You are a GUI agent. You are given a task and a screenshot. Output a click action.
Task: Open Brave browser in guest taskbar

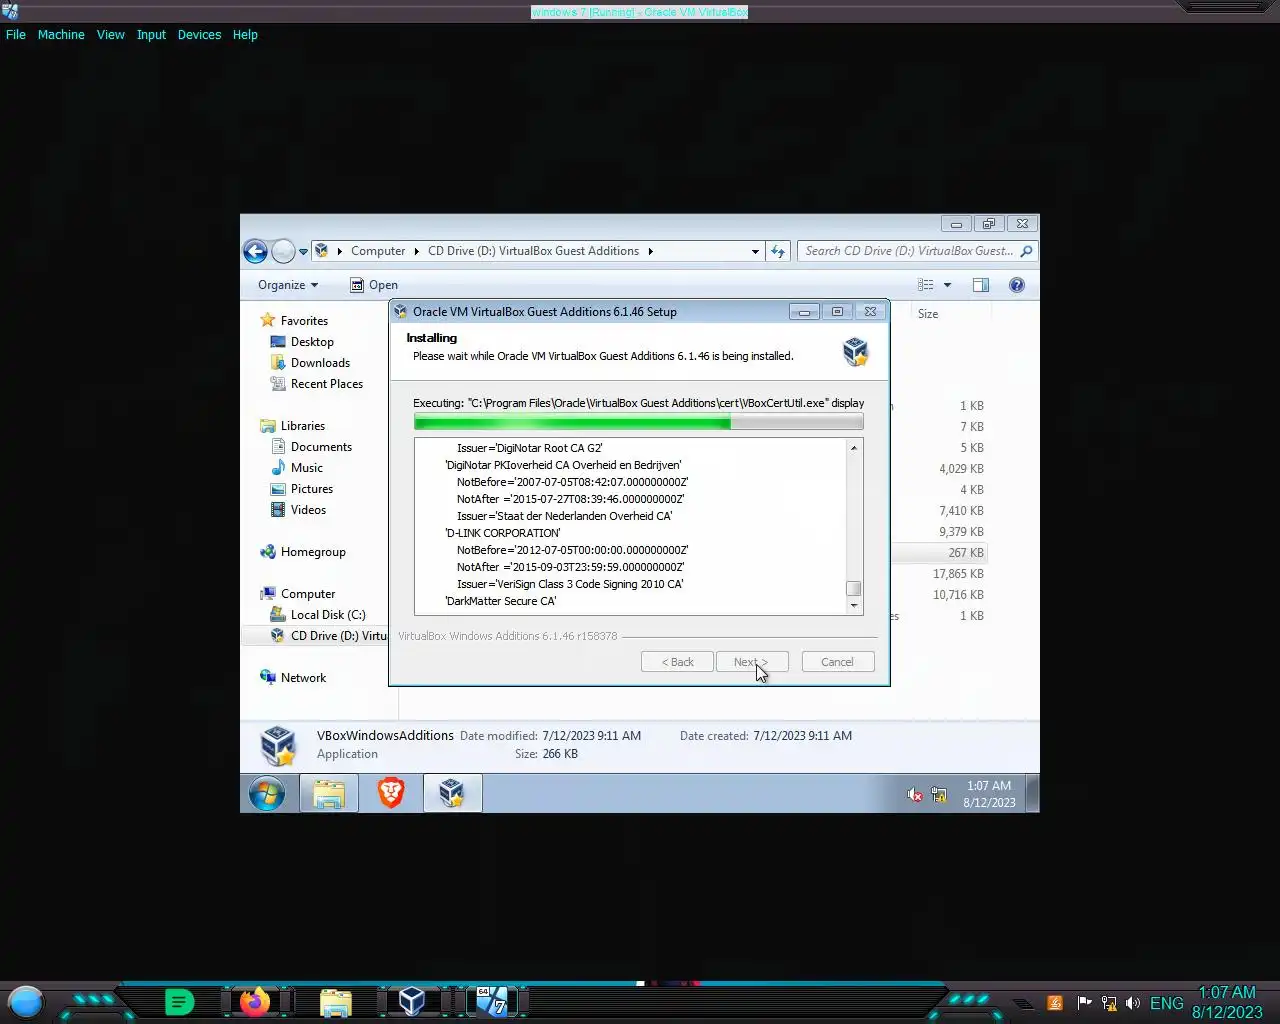tap(391, 794)
